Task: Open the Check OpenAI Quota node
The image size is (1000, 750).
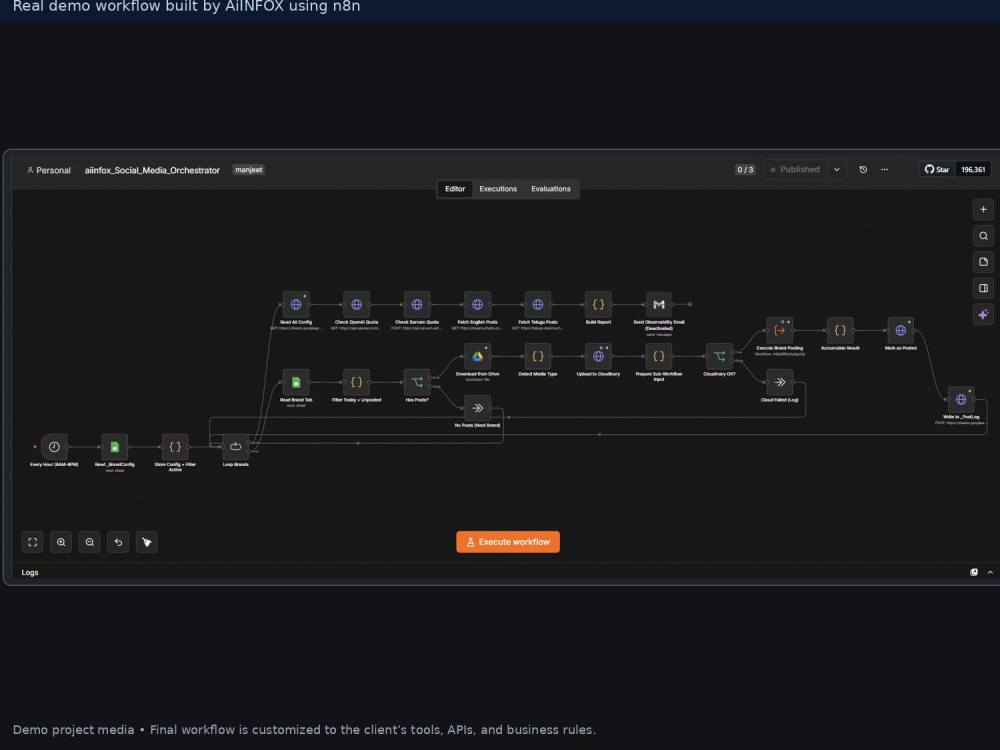Action: (x=357, y=305)
